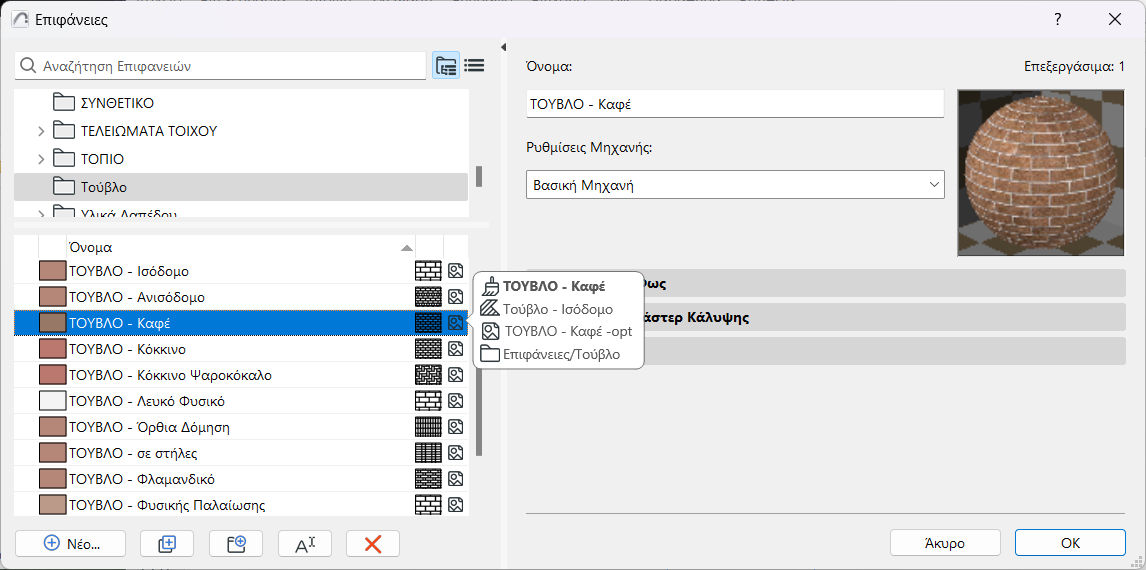Image resolution: width=1146 pixels, height=570 pixels.
Task: Open the Ρυθμίσεις Μηχανής dropdown
Action: 735,185
